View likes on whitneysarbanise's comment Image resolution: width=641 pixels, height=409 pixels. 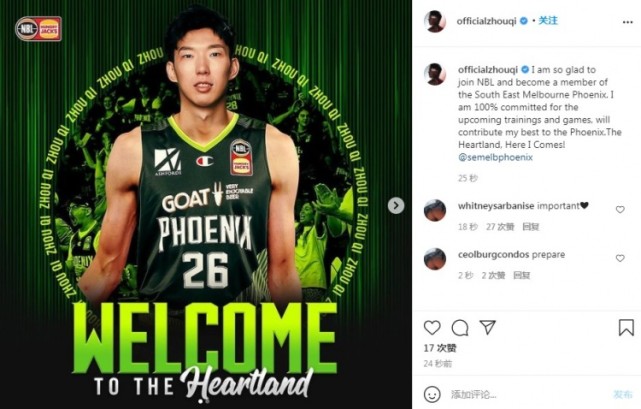(x=500, y=227)
